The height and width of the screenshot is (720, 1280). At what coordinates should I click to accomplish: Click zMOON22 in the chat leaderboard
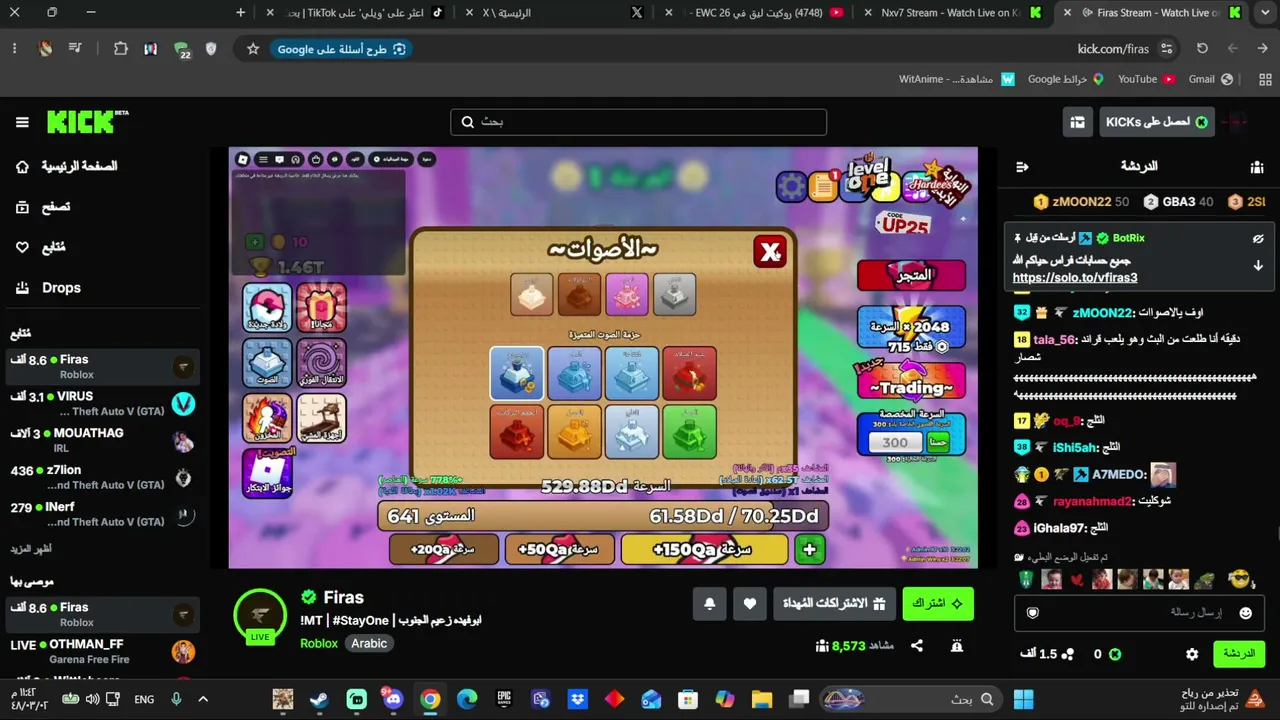pos(1081,202)
